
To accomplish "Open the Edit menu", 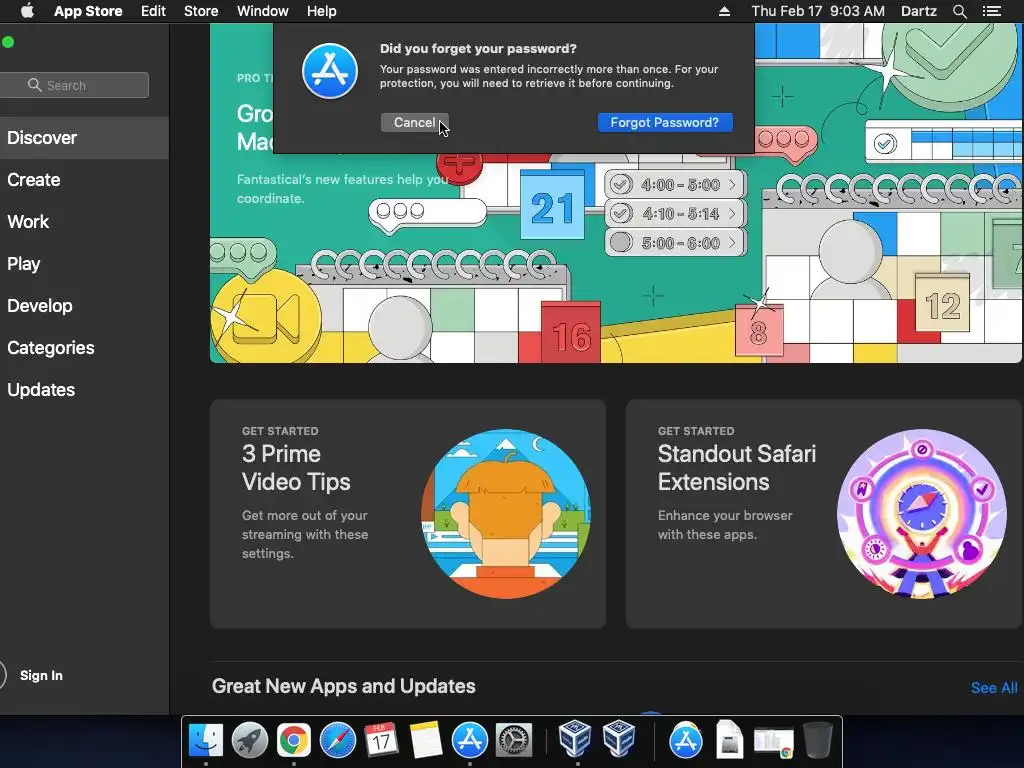I will (x=153, y=11).
